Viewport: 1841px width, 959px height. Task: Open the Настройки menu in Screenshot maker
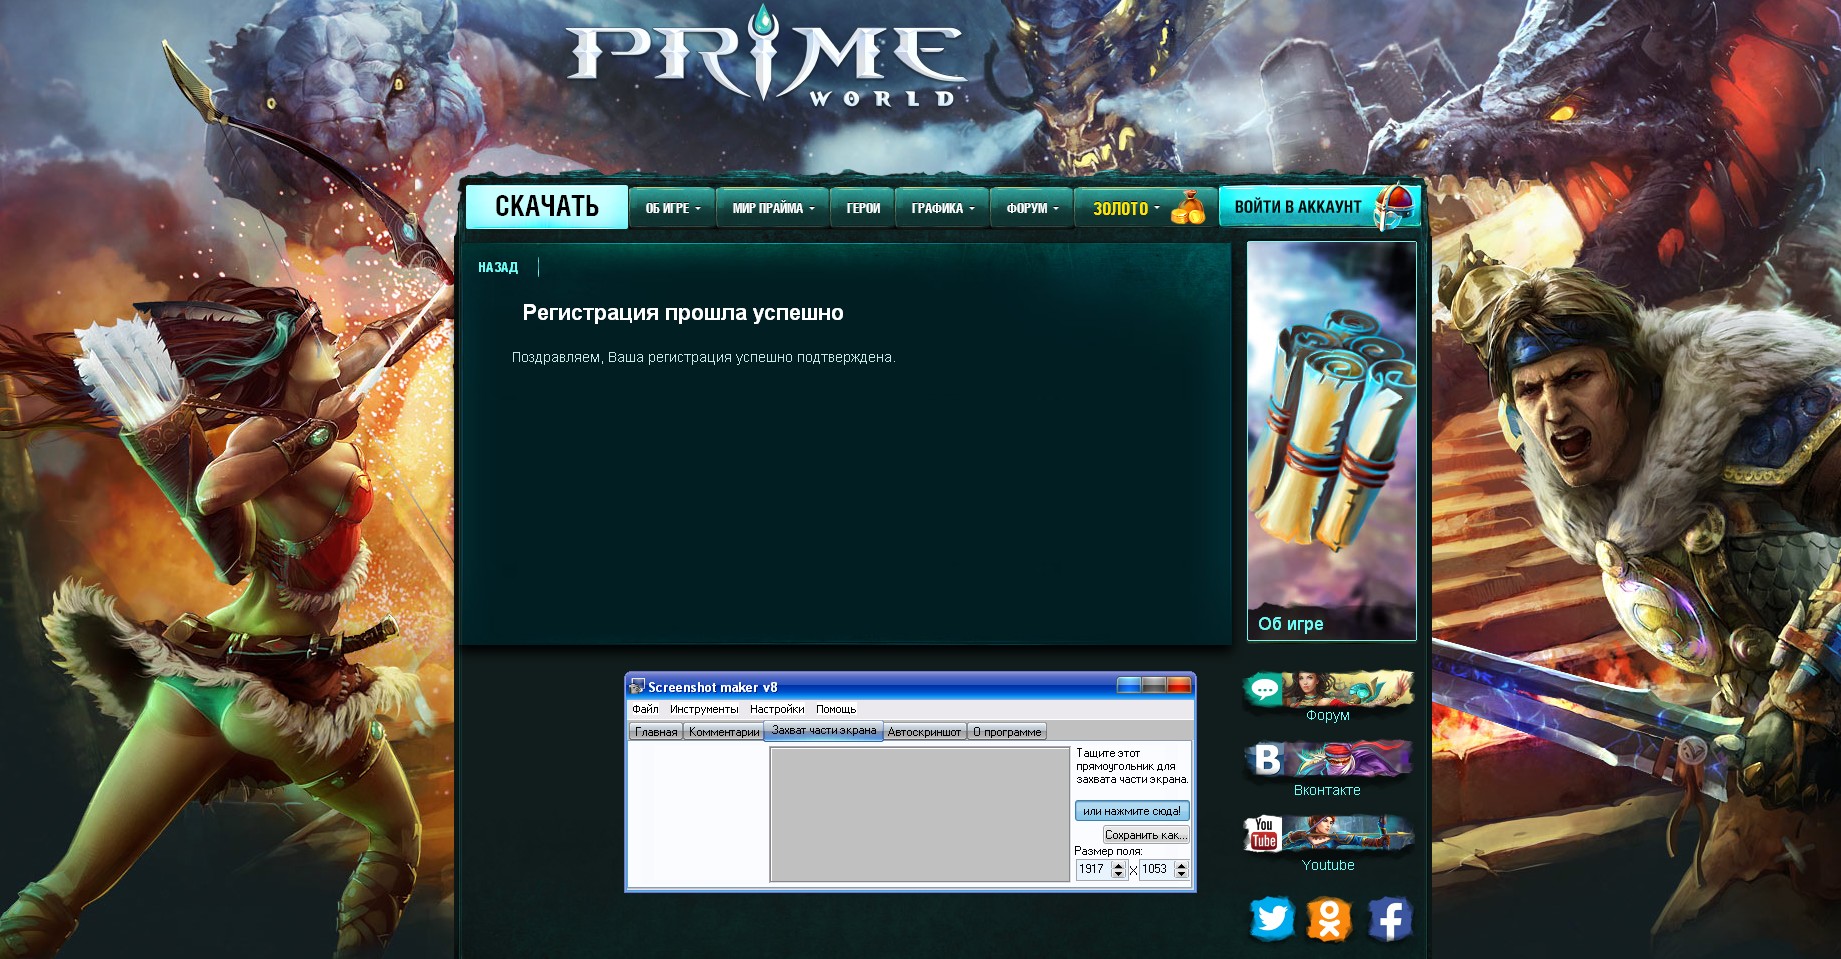click(x=777, y=709)
